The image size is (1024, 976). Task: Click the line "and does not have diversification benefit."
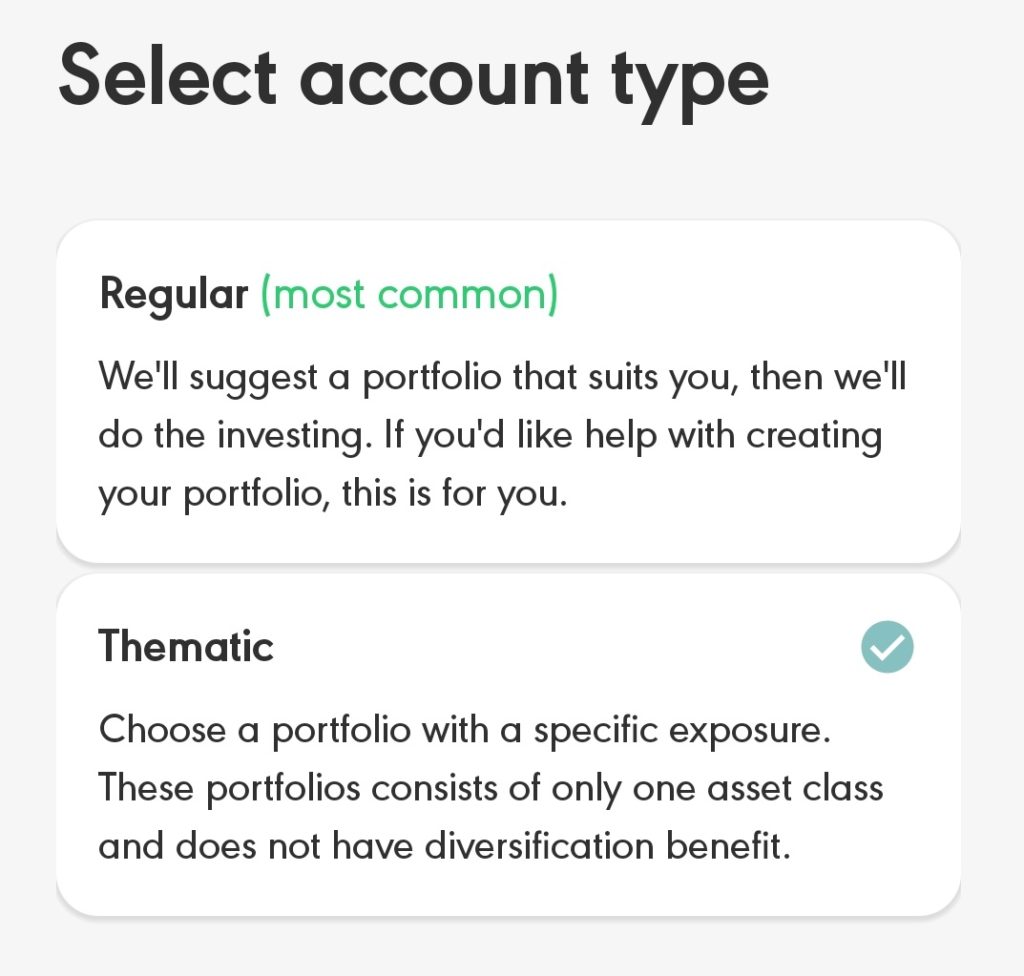coord(444,847)
